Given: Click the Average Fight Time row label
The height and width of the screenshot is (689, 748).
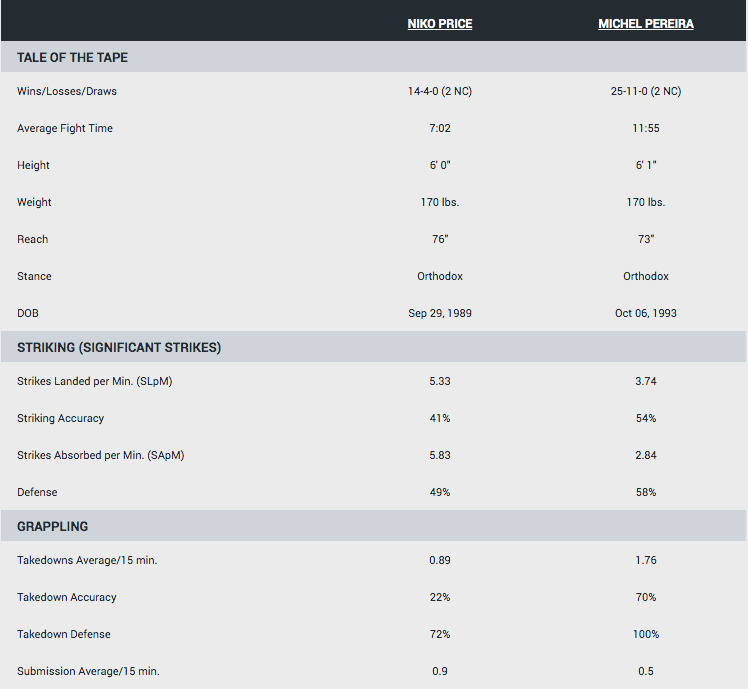Looking at the screenshot, I should click(x=65, y=128).
